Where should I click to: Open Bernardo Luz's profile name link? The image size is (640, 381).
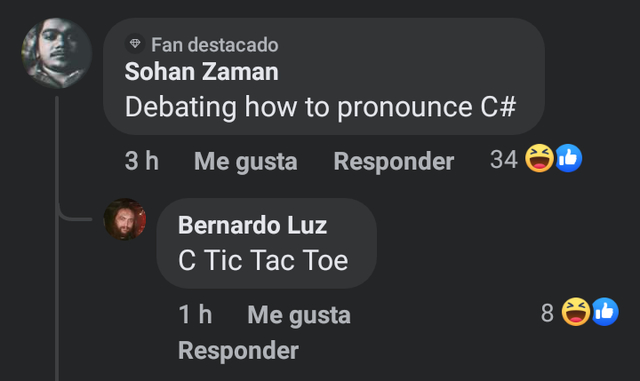click(x=252, y=225)
